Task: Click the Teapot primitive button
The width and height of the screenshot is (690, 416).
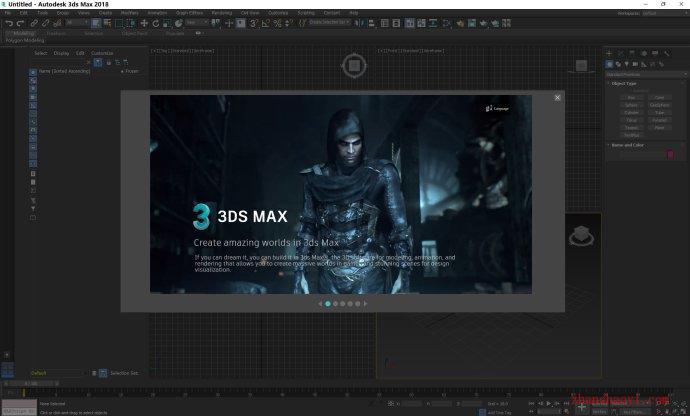Action: (631, 128)
